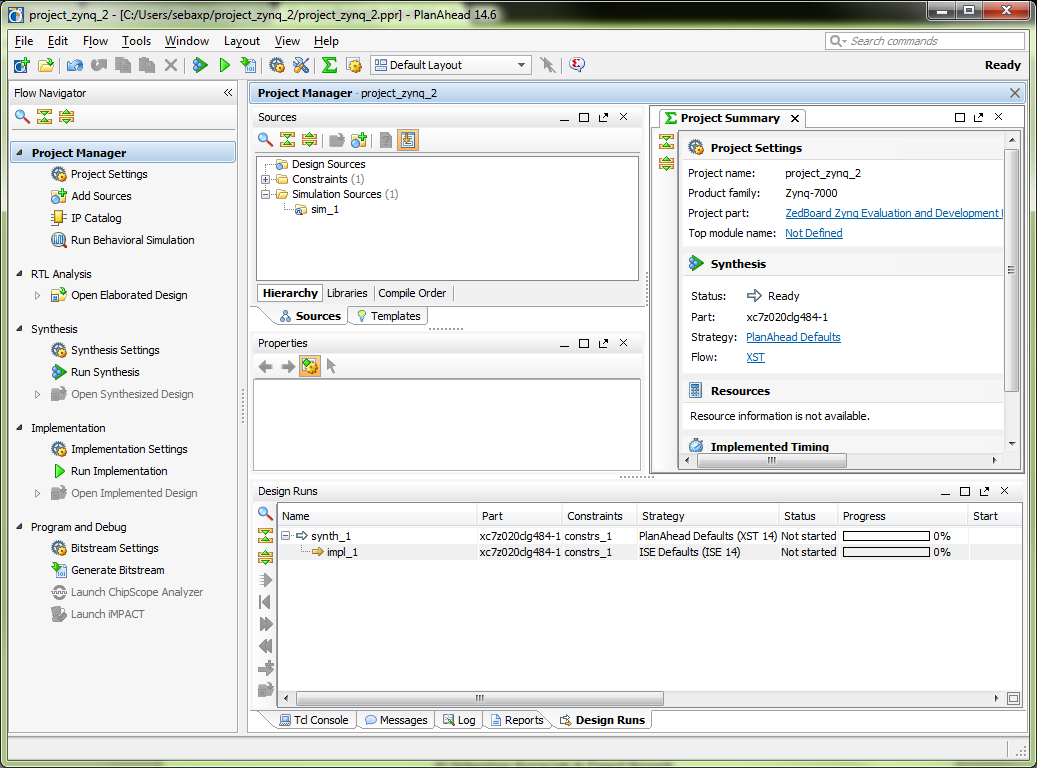Viewport: 1037px width, 768px height.
Task: Click Open Project folder icon in toolbar
Action: pos(46,65)
